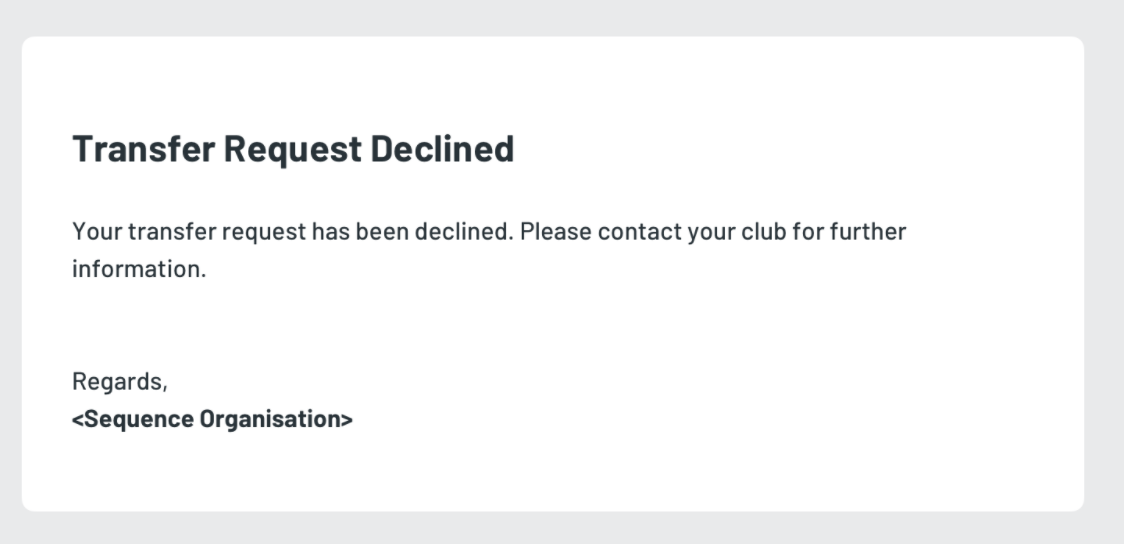Viewport: 1124px width, 544px height.
Task: Click the <Sequence Organisation> signature
Action: [212, 419]
